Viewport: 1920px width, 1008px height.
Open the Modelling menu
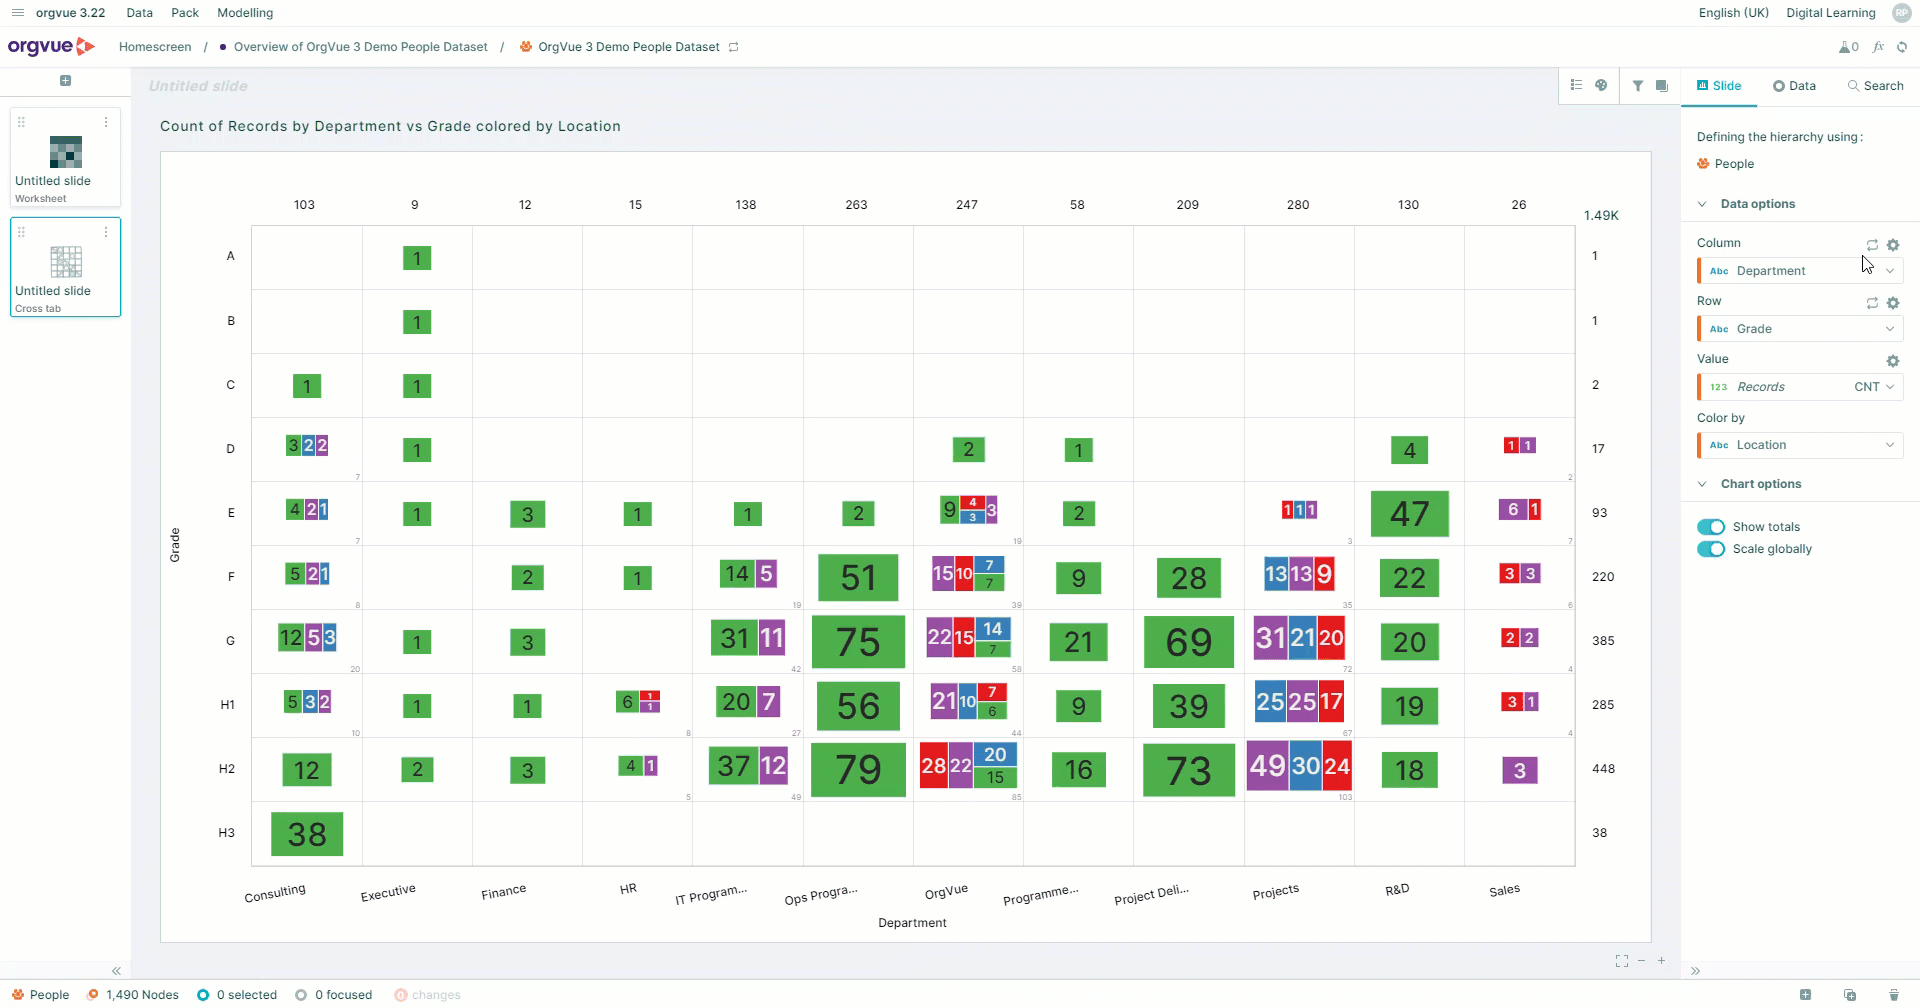(x=245, y=13)
